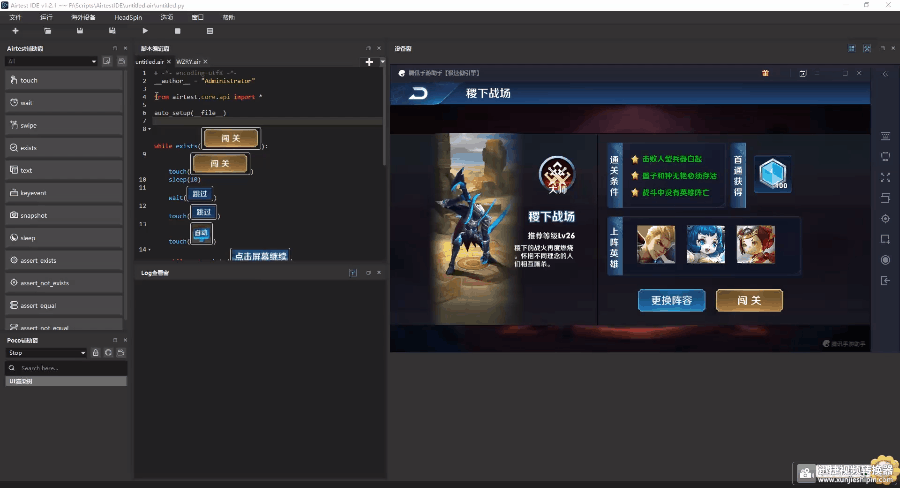Image resolution: width=900 pixels, height=488 pixels.
Task: Open the Airtest assistant filter dropdown
Action: click(52, 61)
